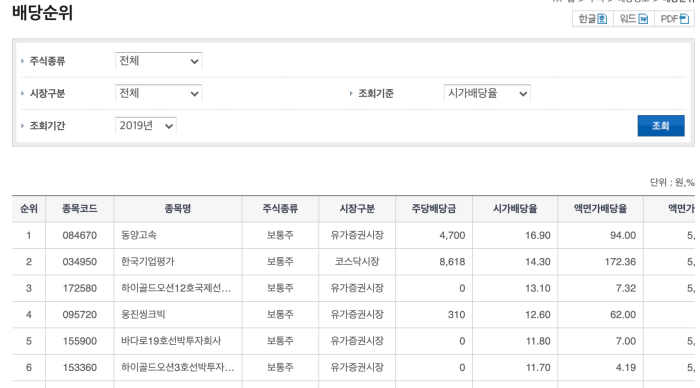Click stock code 034950

(x=79, y=262)
